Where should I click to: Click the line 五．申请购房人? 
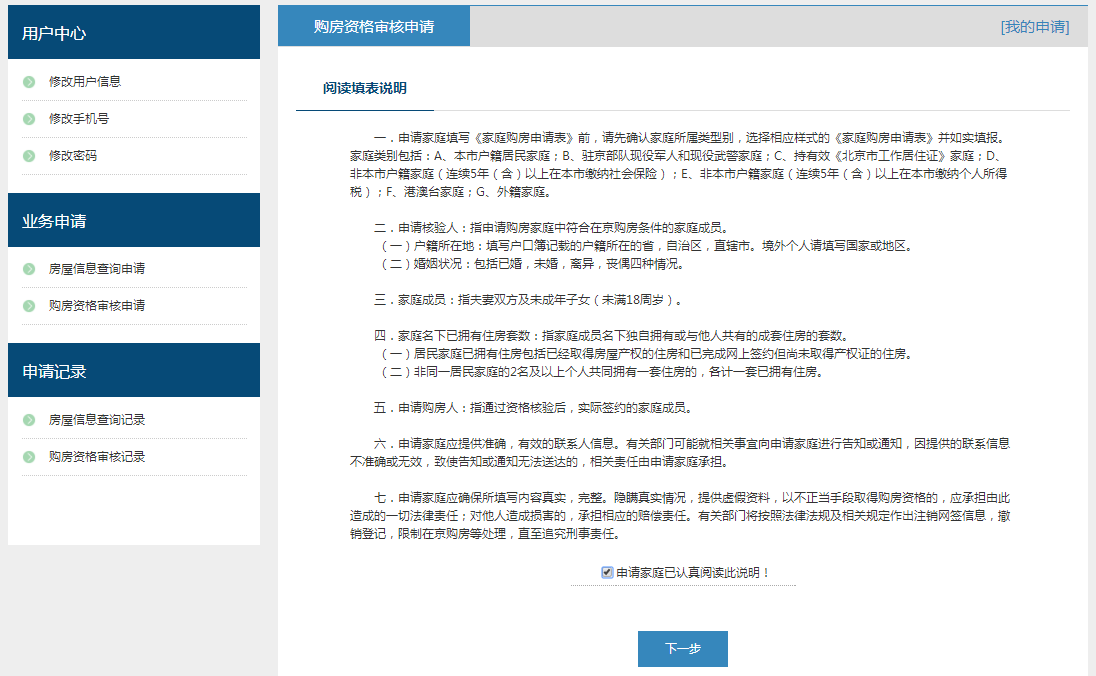[535, 408]
